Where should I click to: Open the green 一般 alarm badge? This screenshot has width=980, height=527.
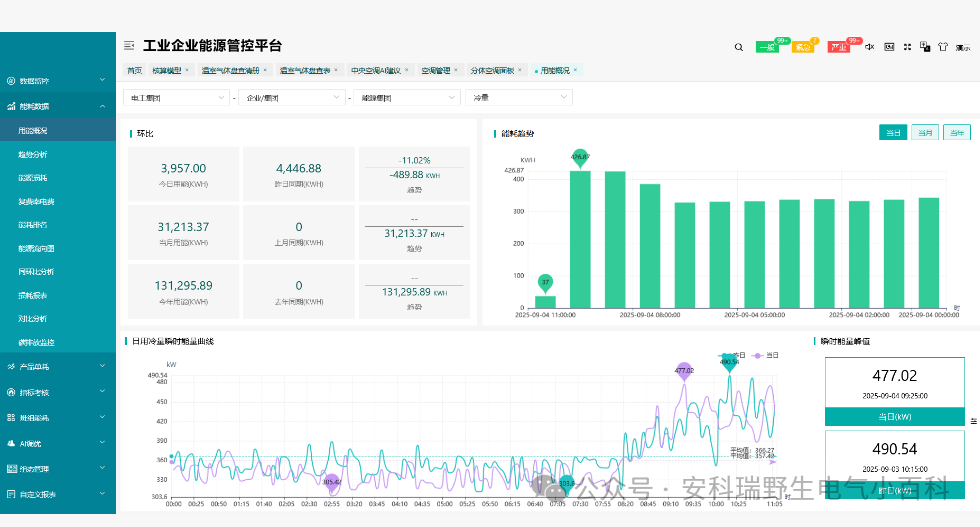[x=768, y=47]
